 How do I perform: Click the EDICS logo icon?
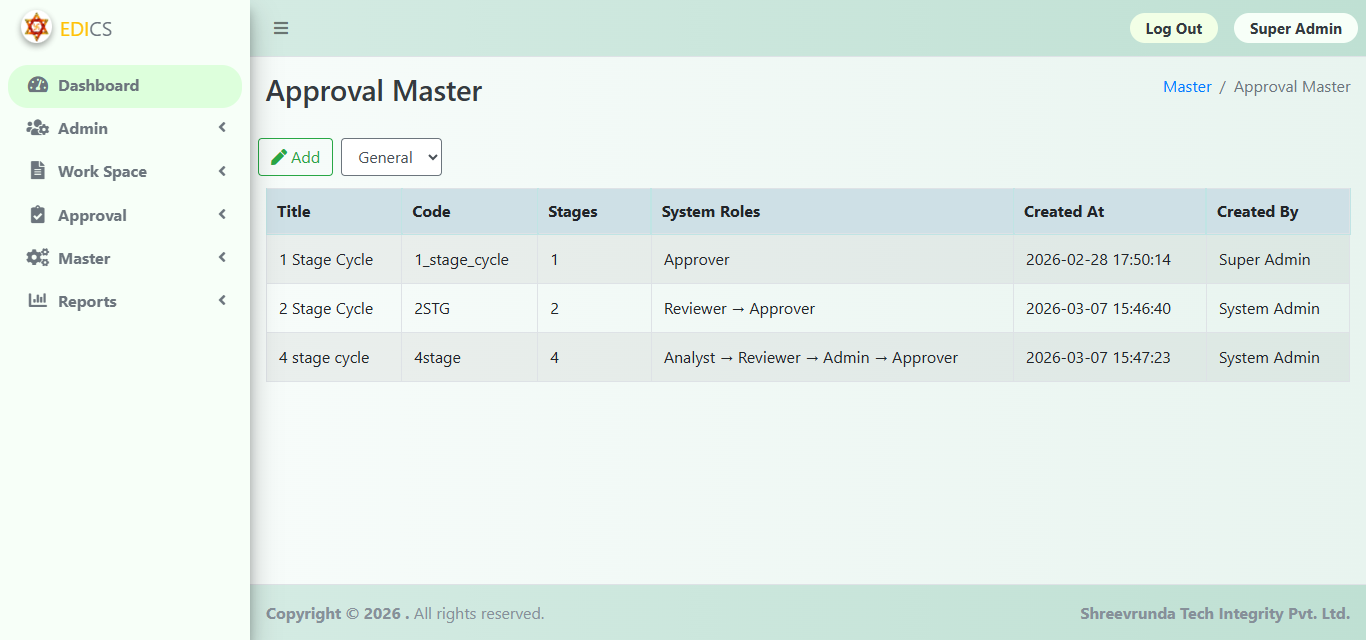[37, 28]
